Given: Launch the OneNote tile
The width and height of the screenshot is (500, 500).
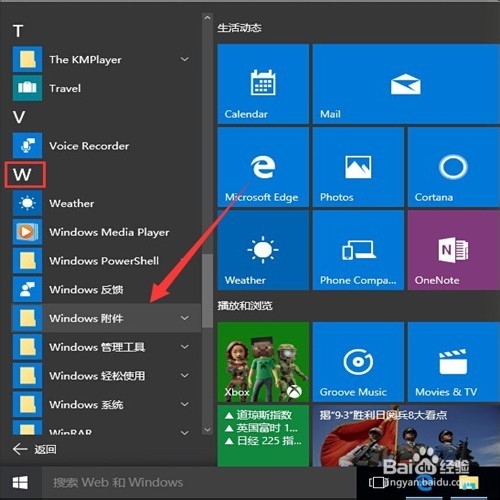Looking at the screenshot, I should (454, 250).
